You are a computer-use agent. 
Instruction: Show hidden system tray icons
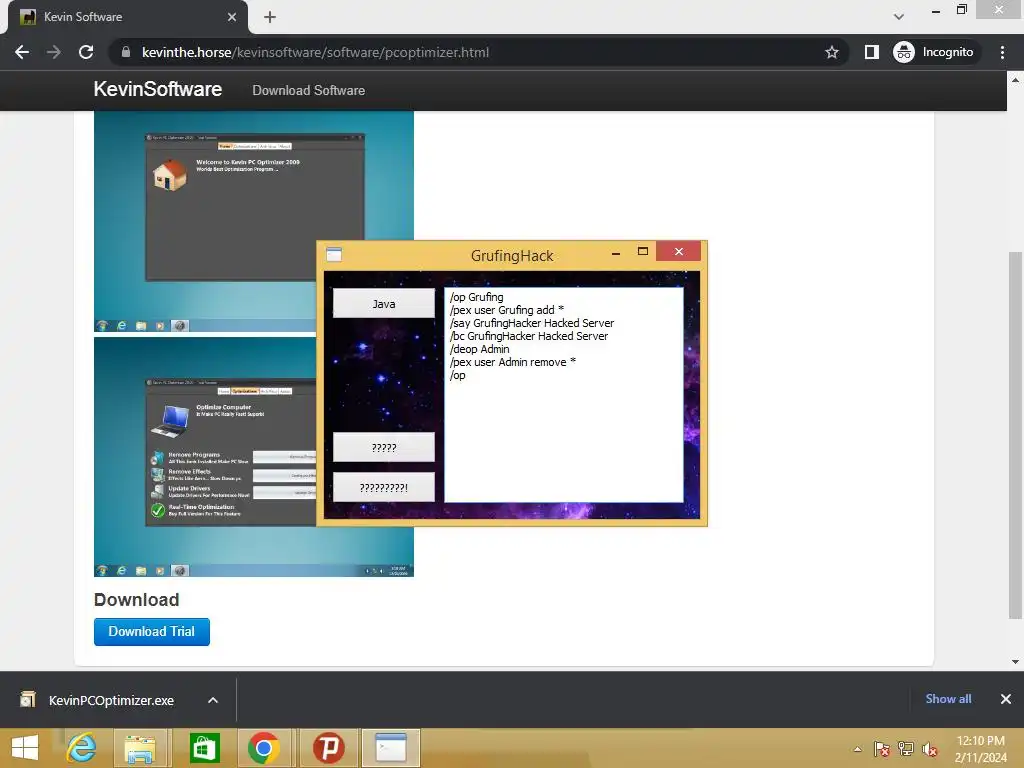pos(857,749)
